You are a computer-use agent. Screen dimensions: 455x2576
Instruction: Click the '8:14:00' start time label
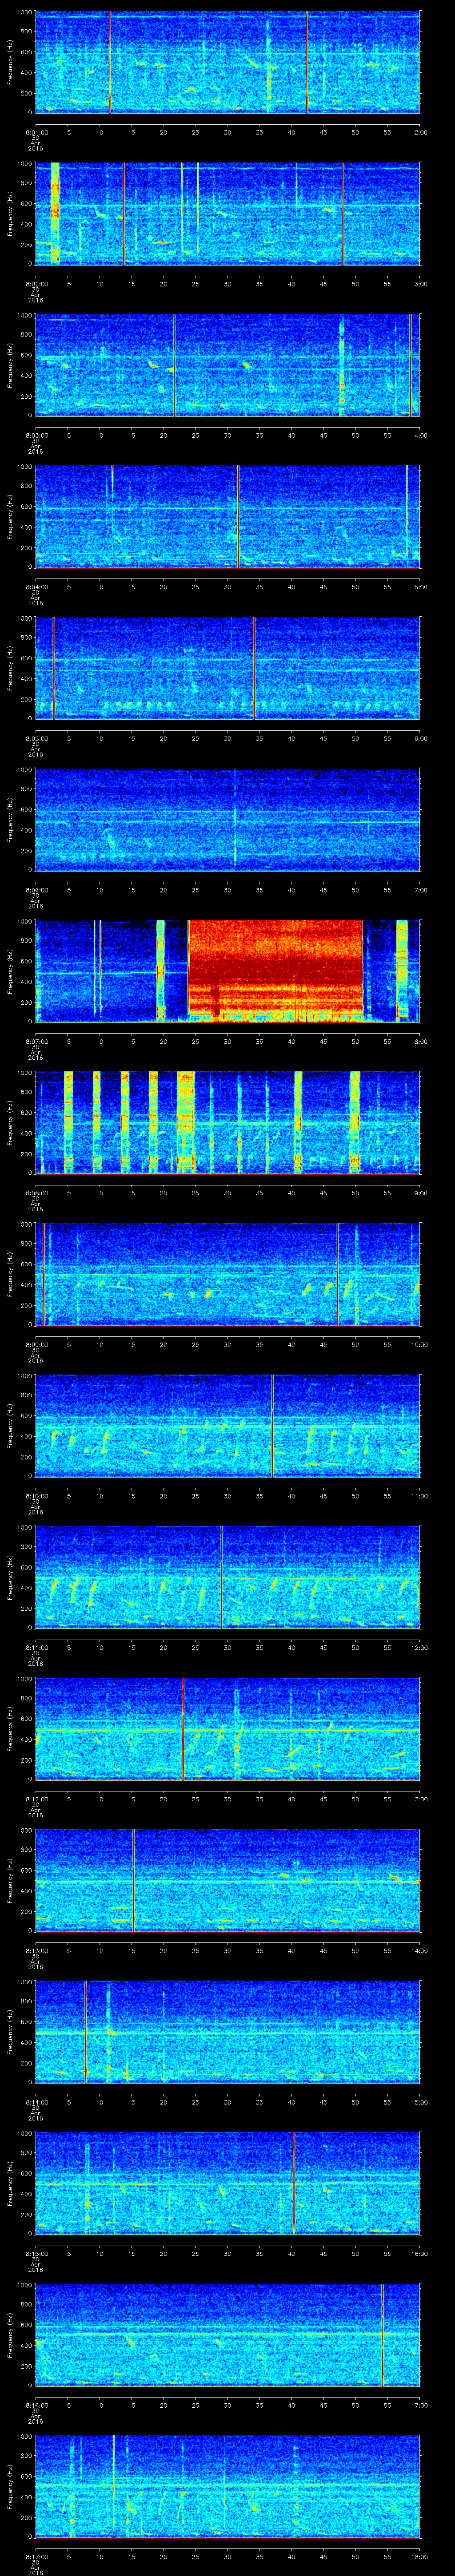[x=36, y=2102]
